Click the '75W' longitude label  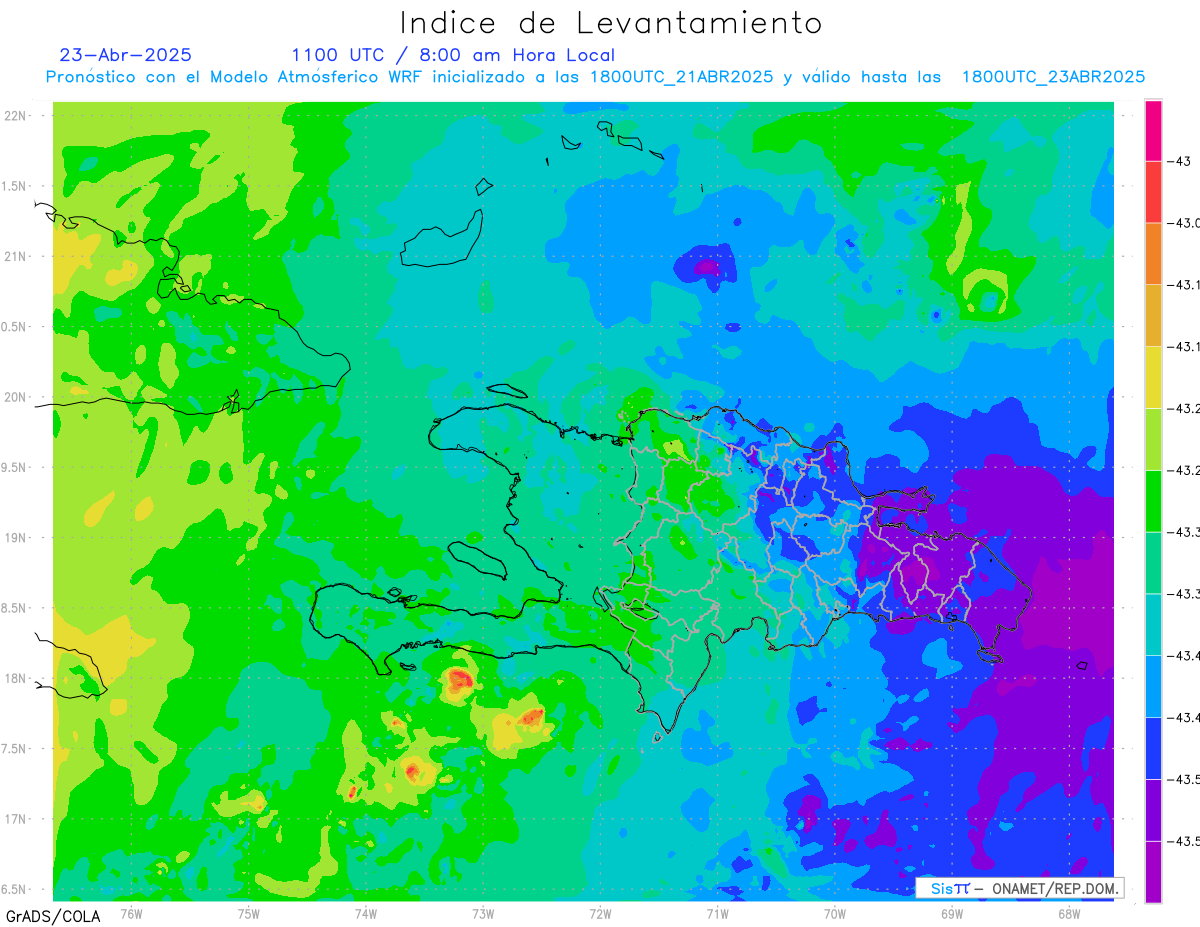pos(249,913)
